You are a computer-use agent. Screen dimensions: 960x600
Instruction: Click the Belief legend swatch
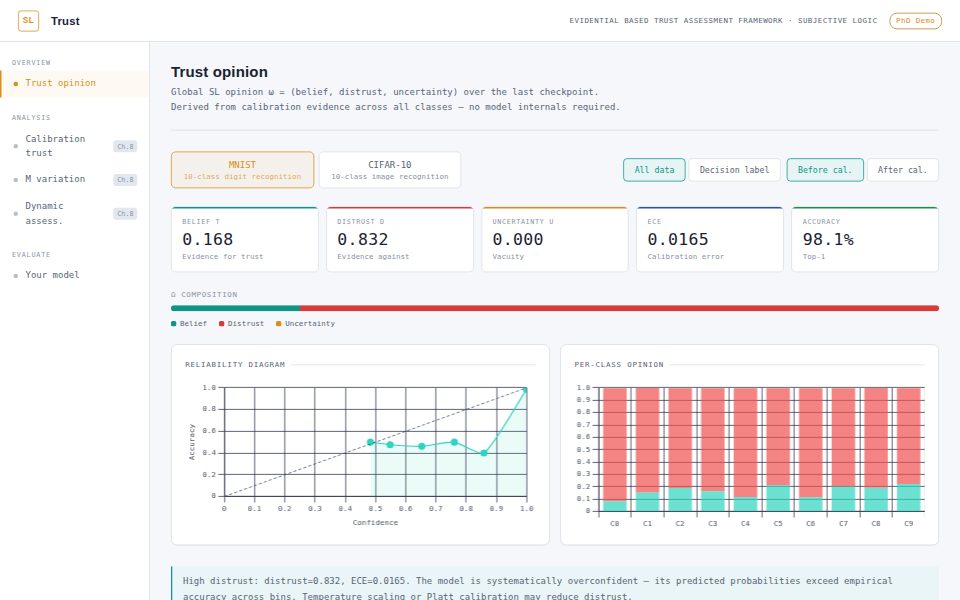(x=174, y=324)
